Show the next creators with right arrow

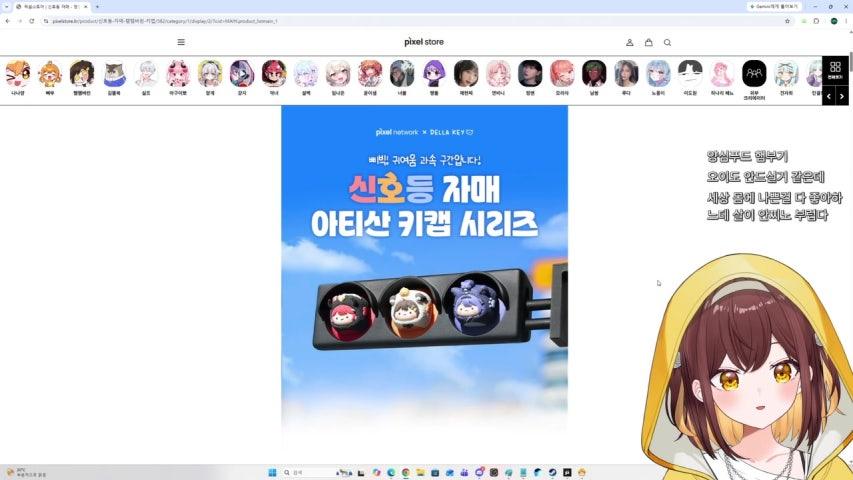pos(842,96)
